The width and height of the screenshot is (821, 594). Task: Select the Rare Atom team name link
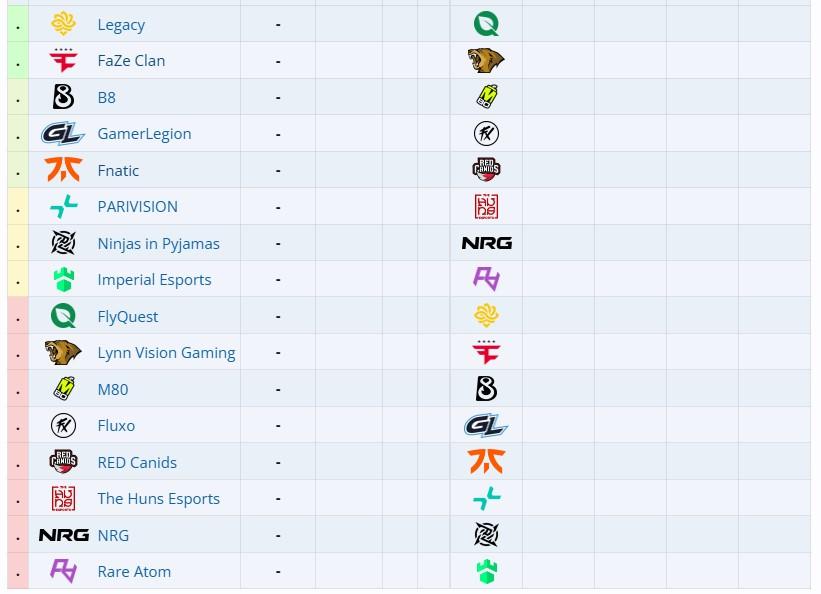[x=134, y=572]
